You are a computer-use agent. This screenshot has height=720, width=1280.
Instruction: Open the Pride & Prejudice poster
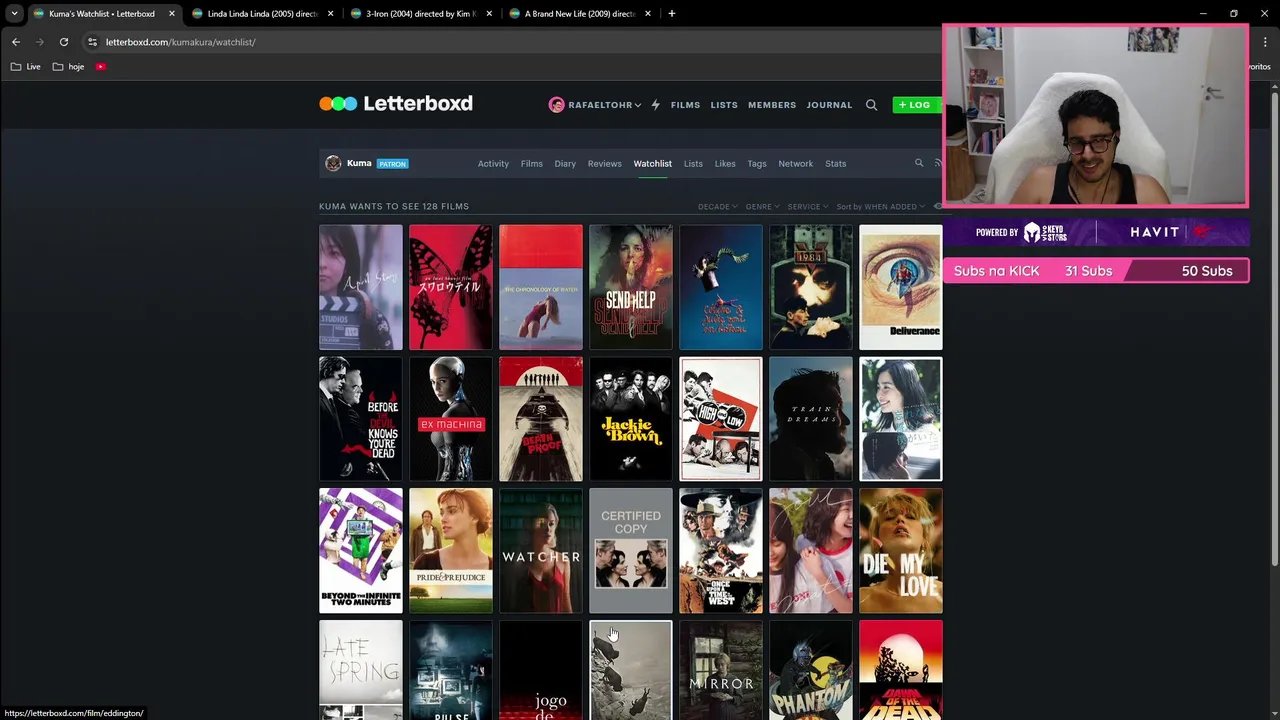451,551
